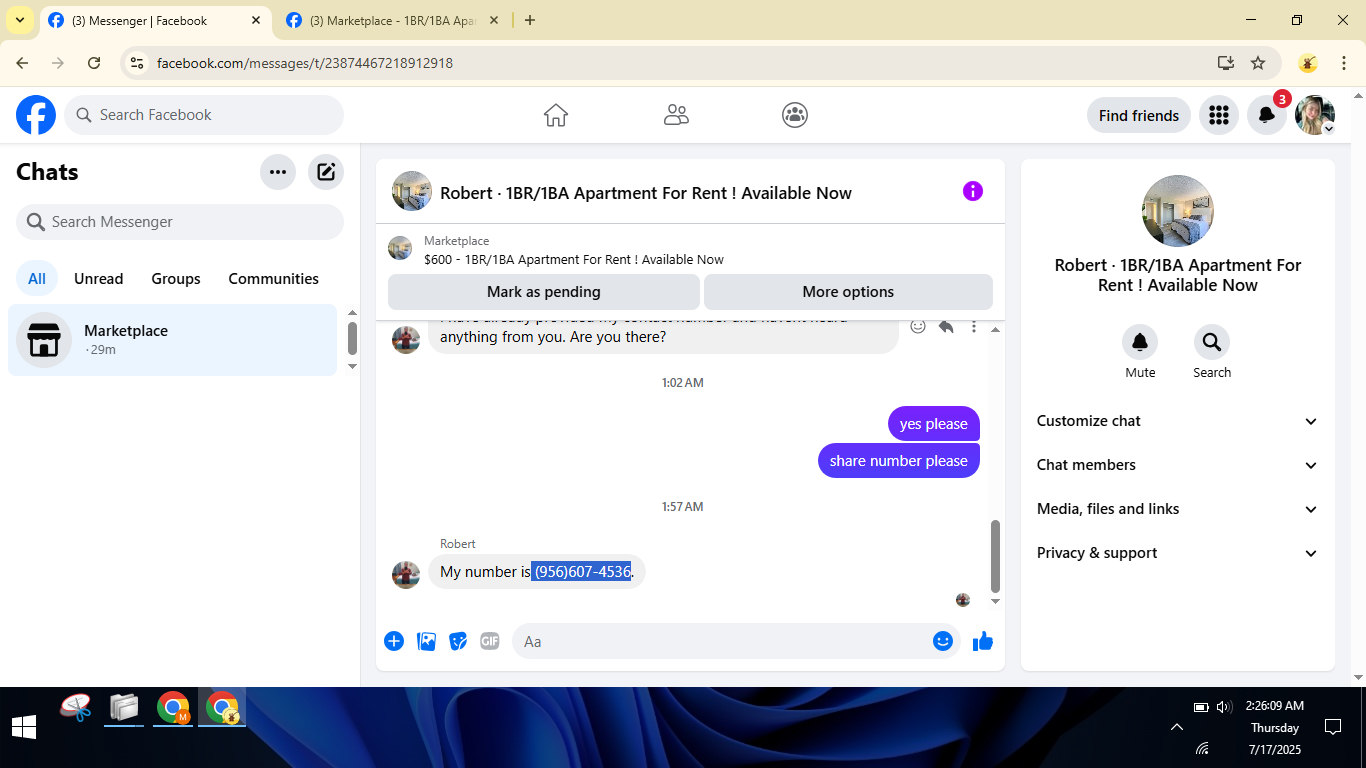Expand Customize chat section
Image resolution: width=1366 pixels, height=768 pixels.
[x=1178, y=421]
